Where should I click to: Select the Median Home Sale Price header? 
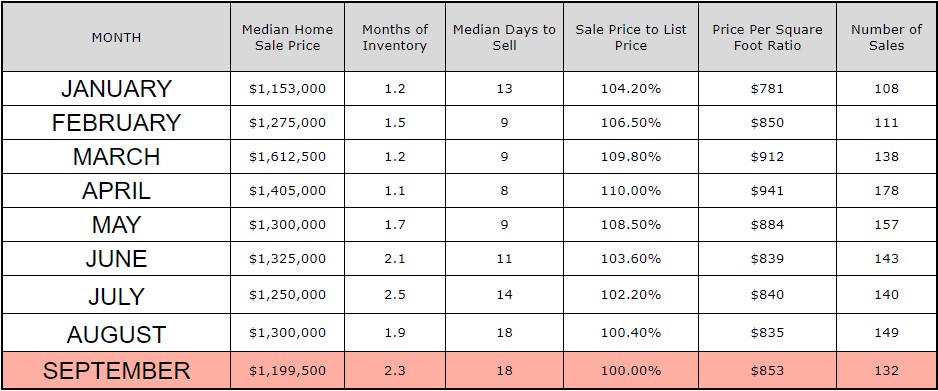point(287,37)
